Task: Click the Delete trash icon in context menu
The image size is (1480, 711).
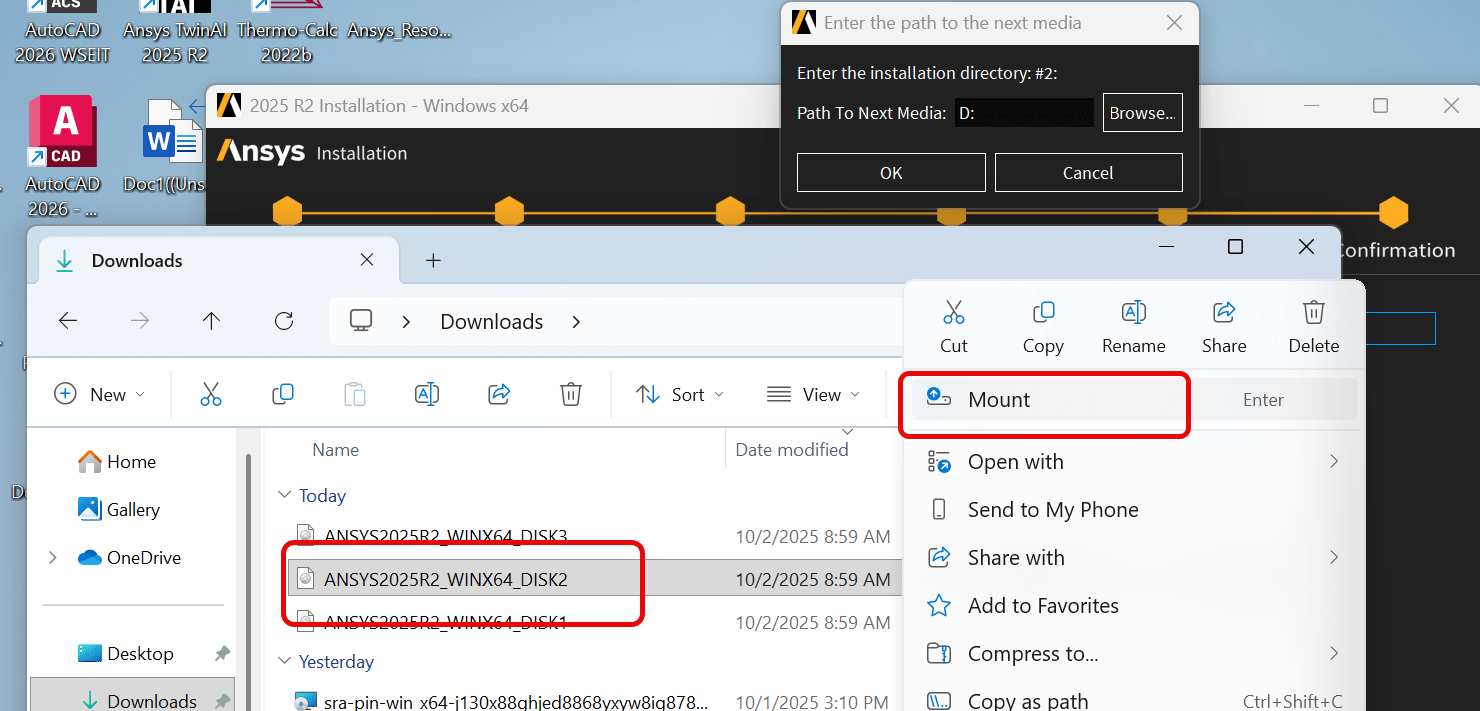Action: point(1313,314)
